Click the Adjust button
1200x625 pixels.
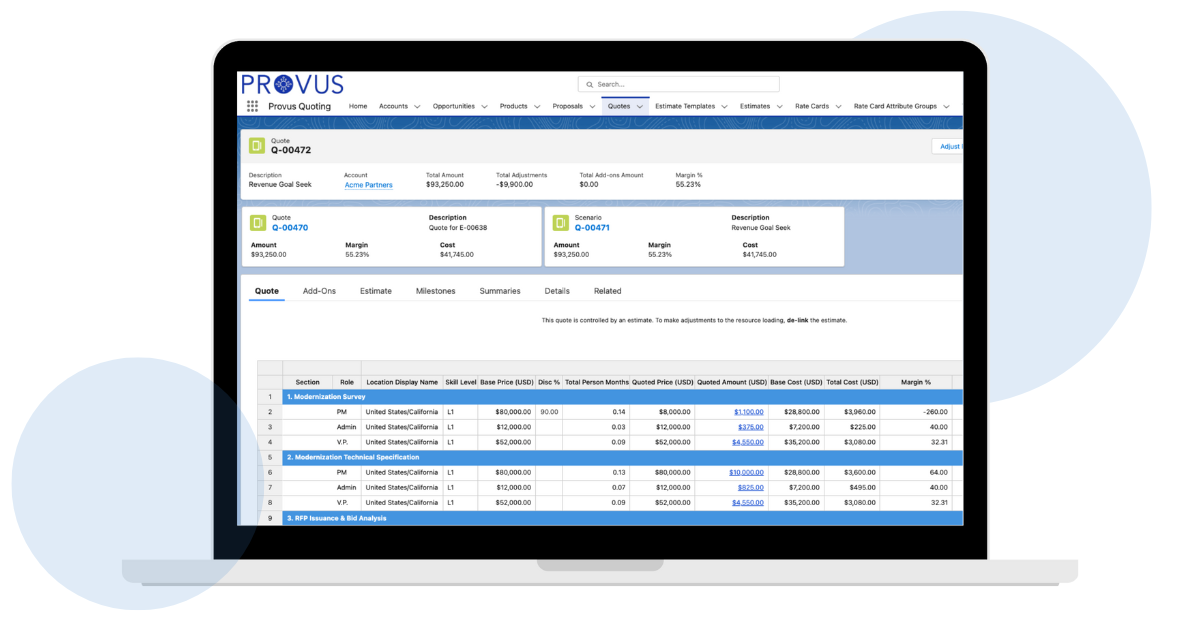tap(948, 146)
